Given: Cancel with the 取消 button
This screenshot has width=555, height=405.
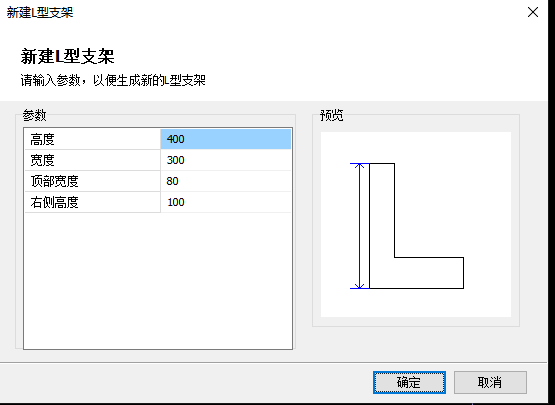Looking at the screenshot, I should click(490, 382).
